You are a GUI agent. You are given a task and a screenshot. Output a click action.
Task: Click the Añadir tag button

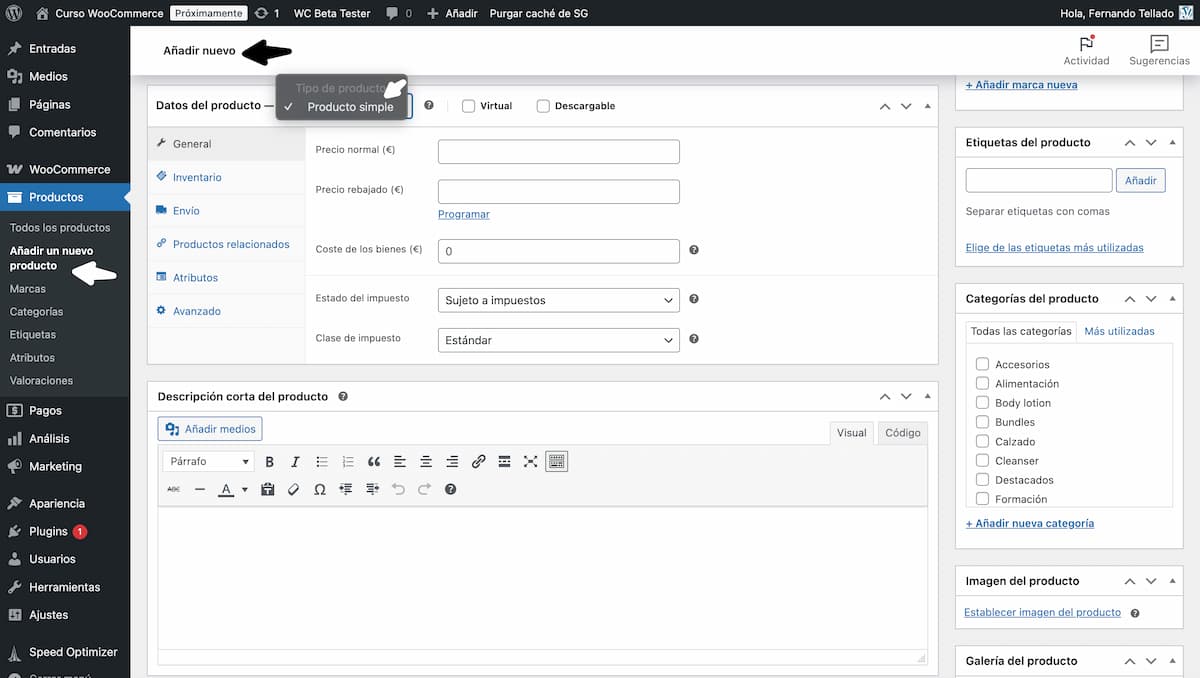pos(1140,179)
